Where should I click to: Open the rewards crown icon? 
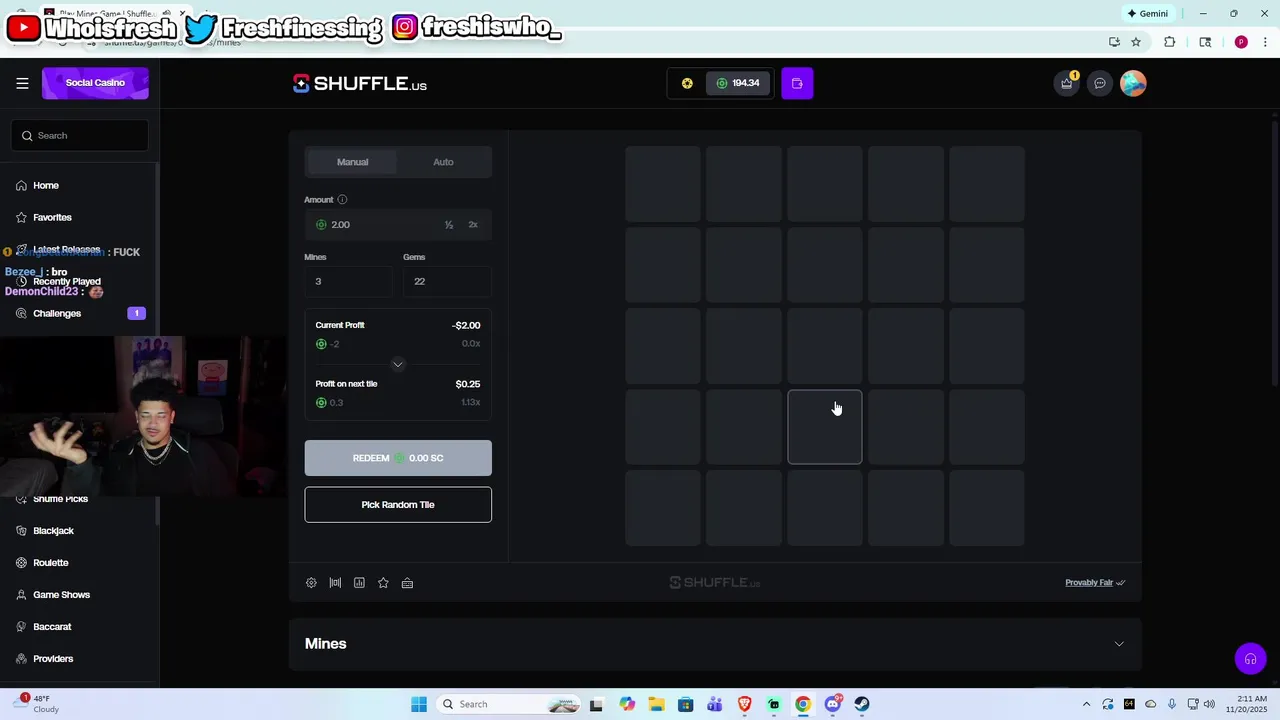coord(1067,83)
